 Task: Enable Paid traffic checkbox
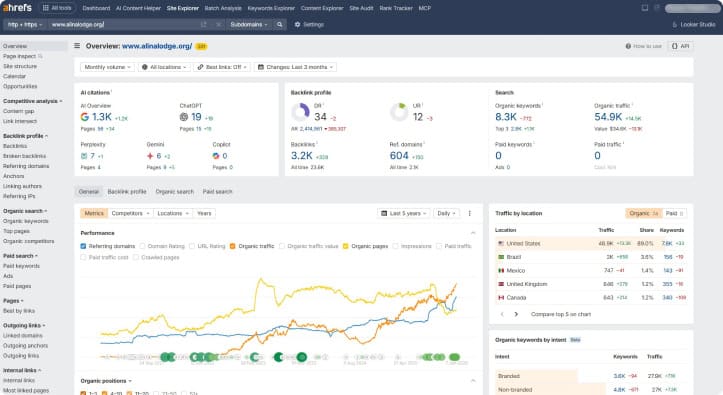[x=439, y=246]
